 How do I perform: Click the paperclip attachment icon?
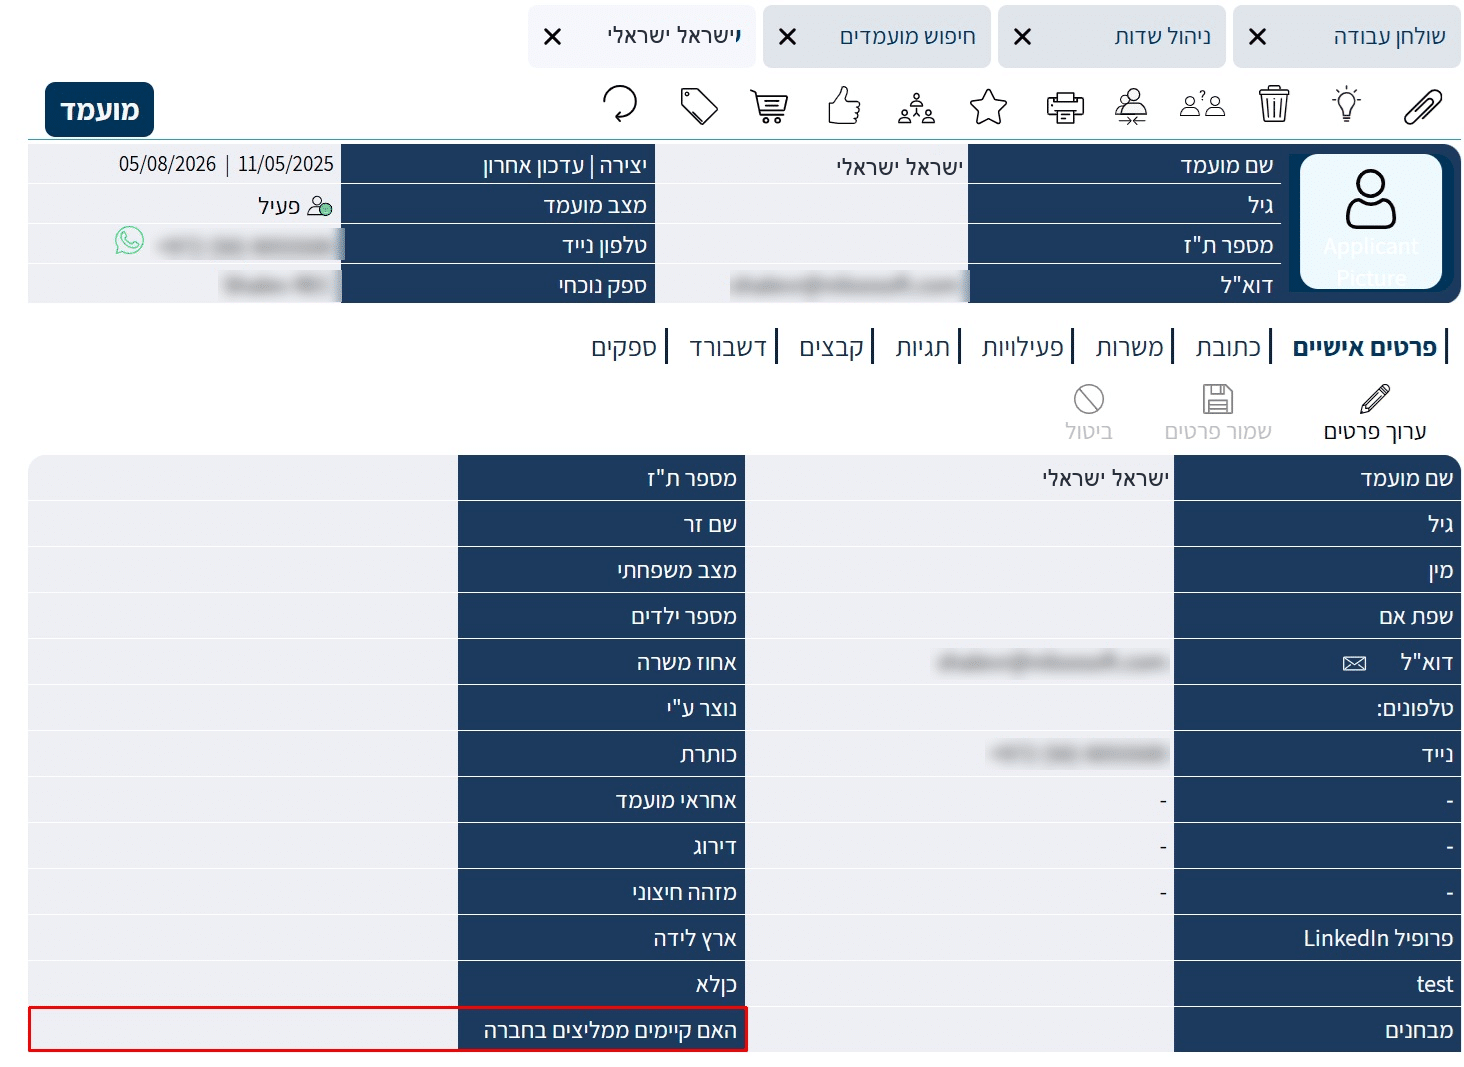[x=1423, y=106]
